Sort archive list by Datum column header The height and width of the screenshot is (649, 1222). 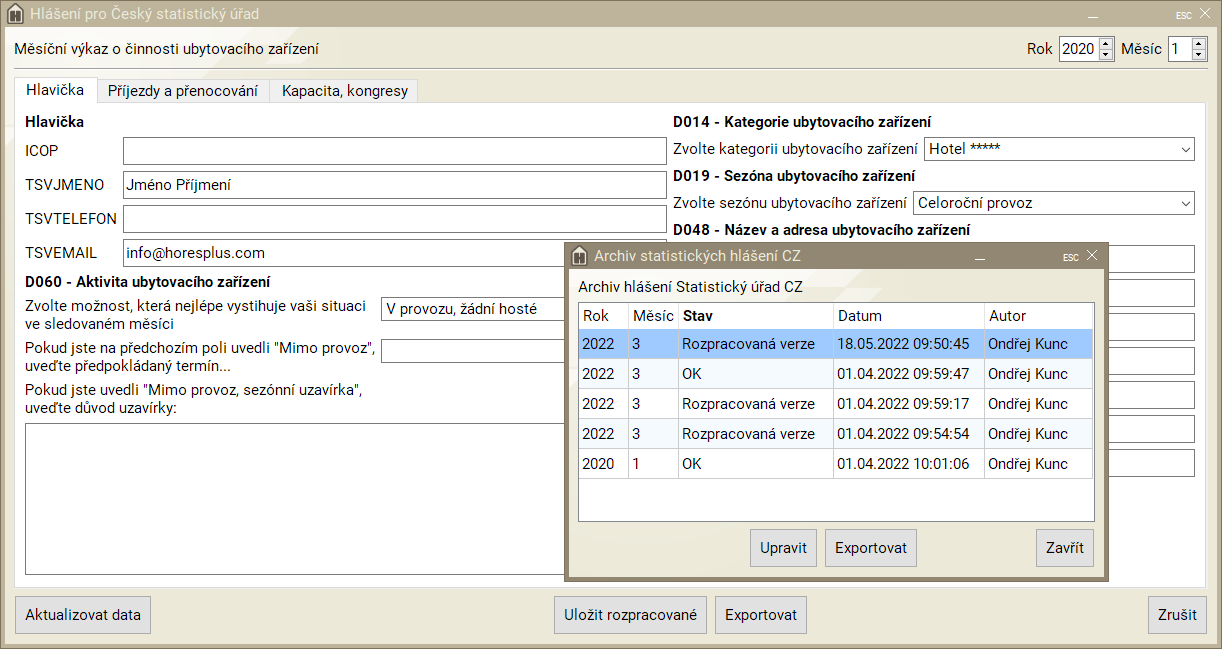coord(908,316)
